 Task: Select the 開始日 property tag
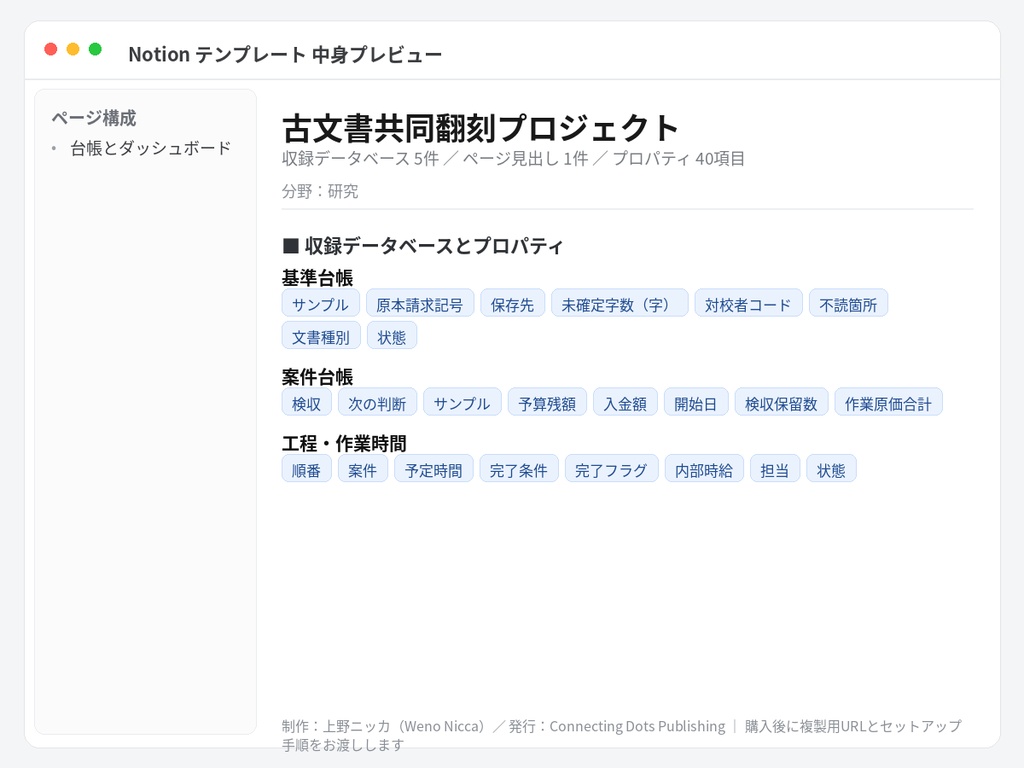[696, 402]
